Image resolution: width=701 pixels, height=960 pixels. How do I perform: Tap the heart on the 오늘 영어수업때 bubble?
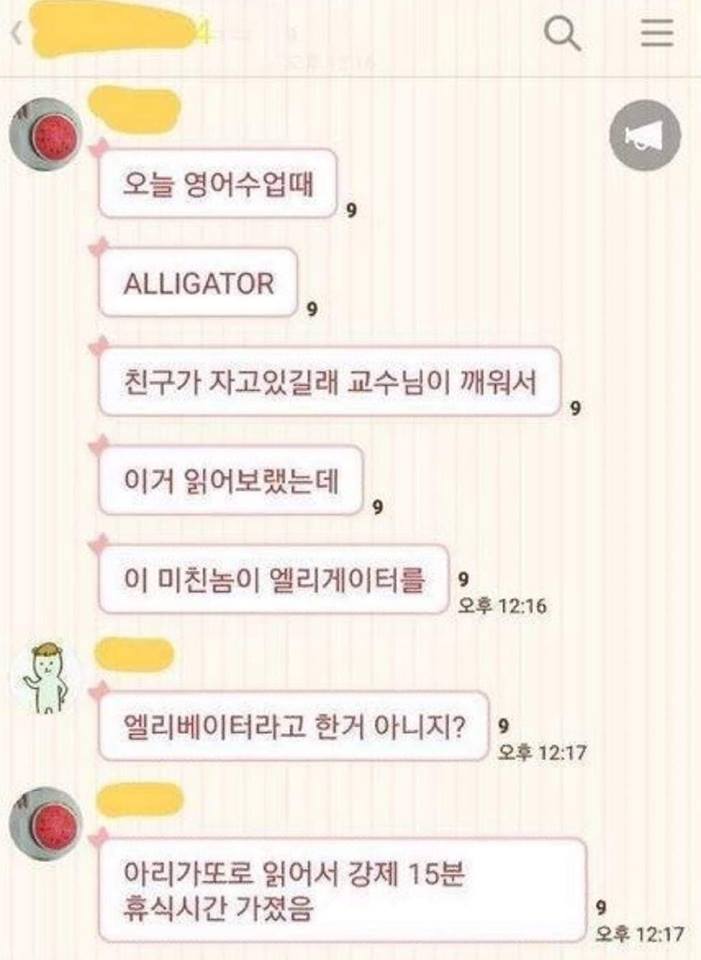(x=98, y=148)
